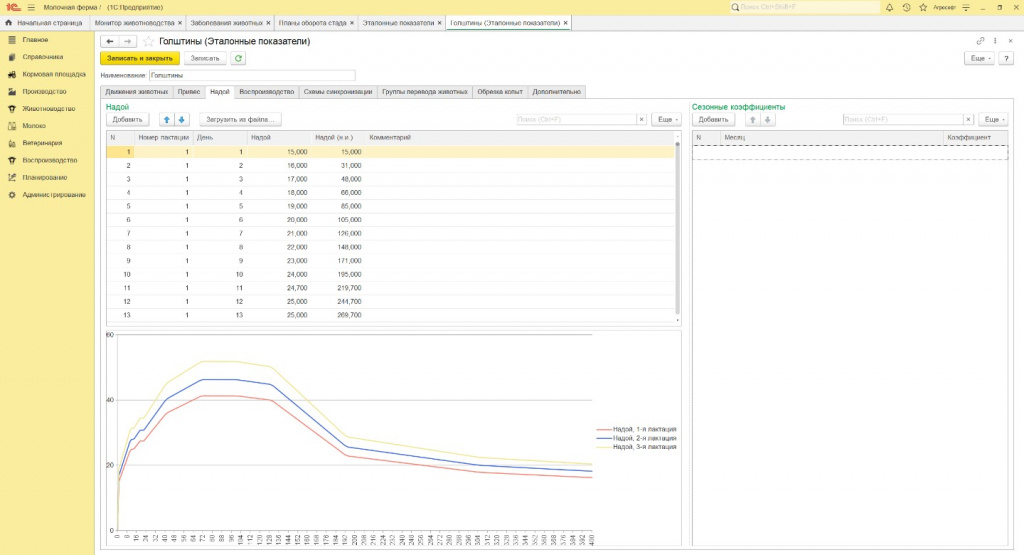The image size is (1024, 555).
Task: Add this form to favorites with star icon
Action: click(x=149, y=41)
